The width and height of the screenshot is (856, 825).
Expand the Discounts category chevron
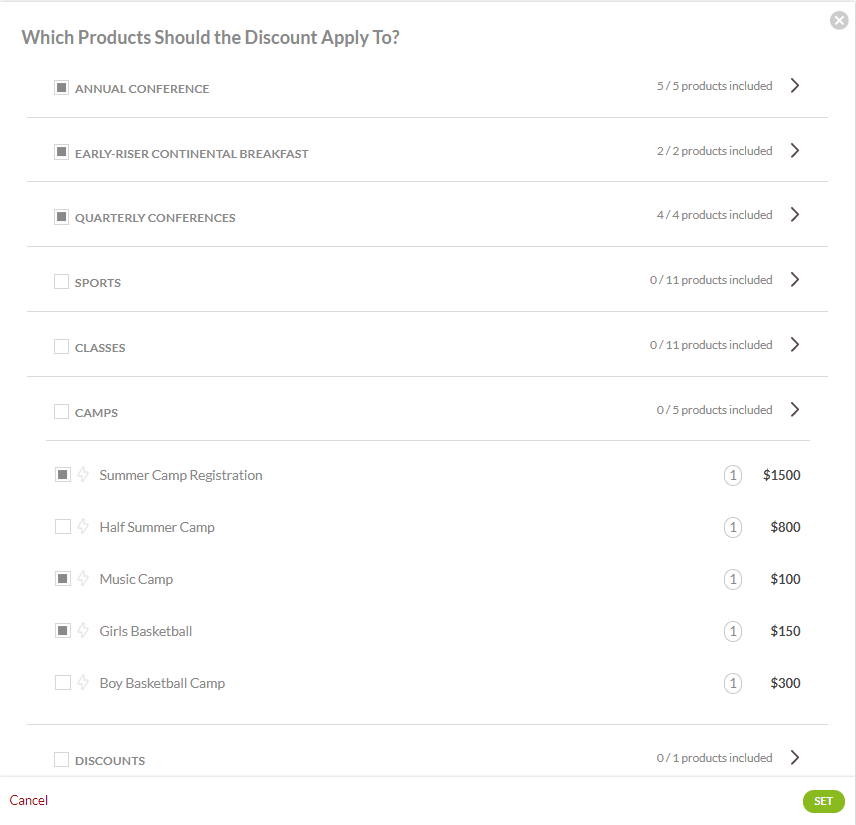795,758
